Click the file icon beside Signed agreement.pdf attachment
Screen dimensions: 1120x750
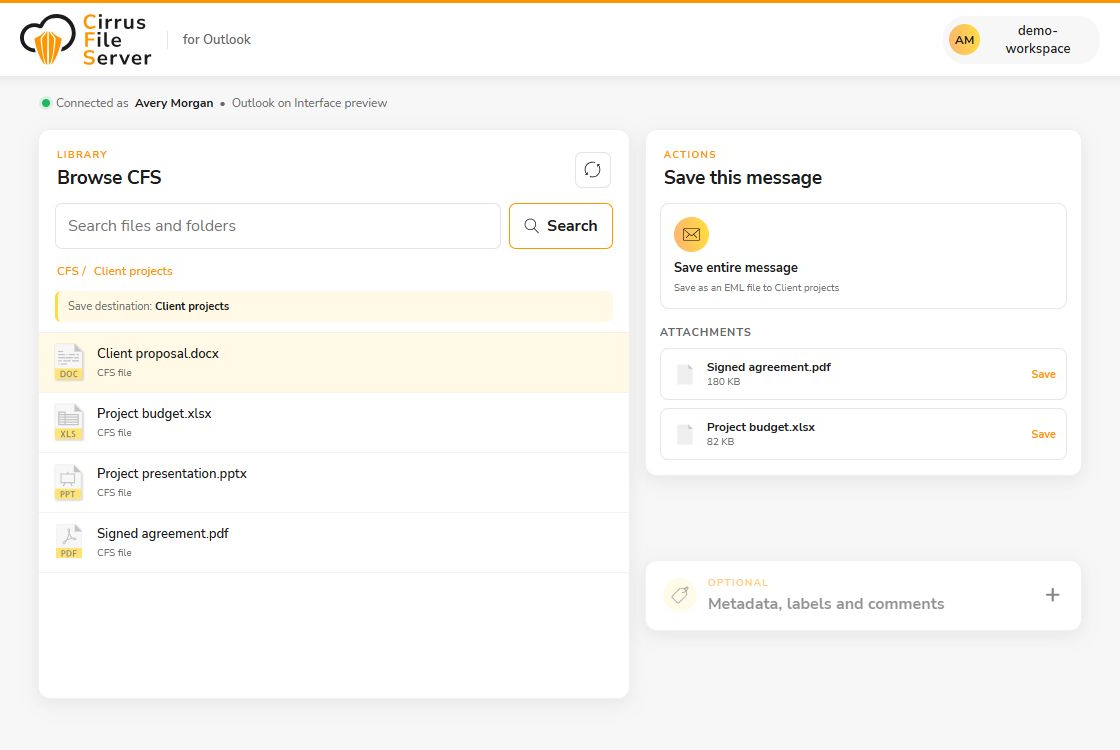coord(684,374)
